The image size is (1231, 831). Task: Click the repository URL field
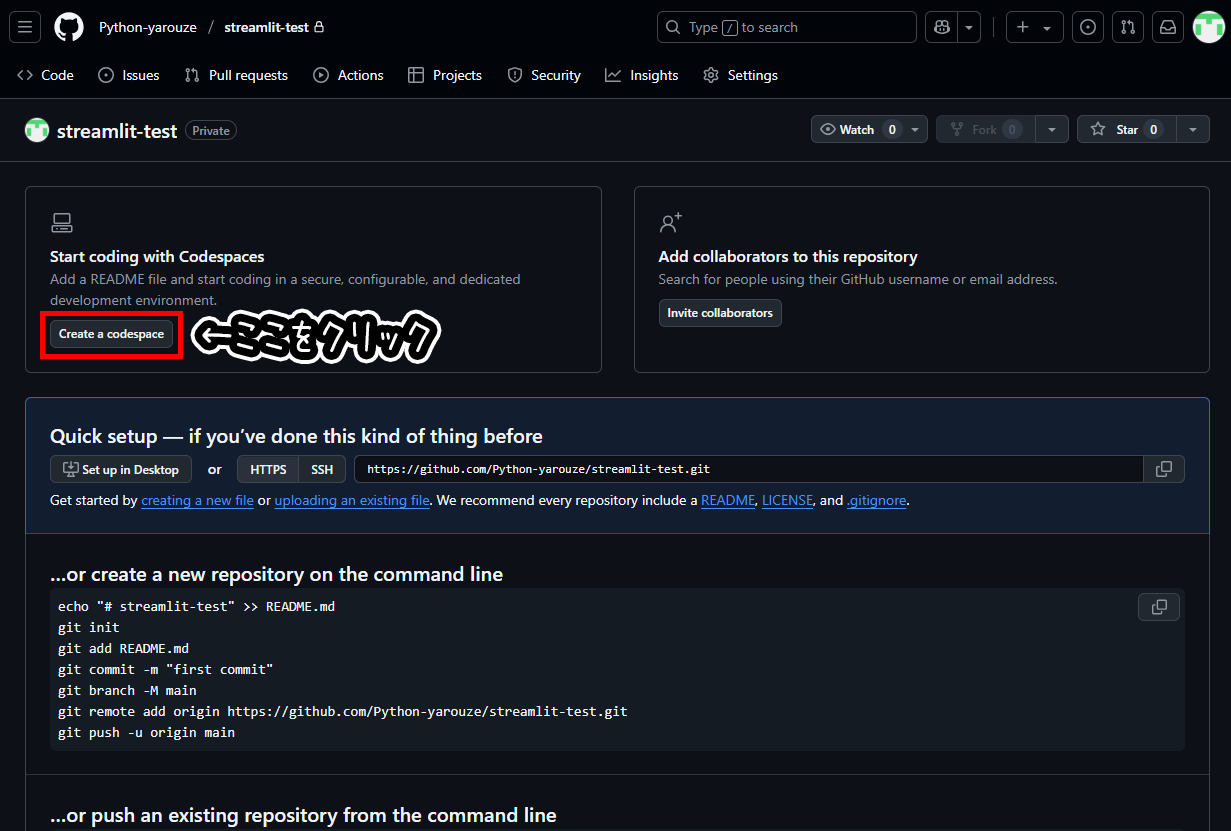pyautogui.click(x=748, y=469)
